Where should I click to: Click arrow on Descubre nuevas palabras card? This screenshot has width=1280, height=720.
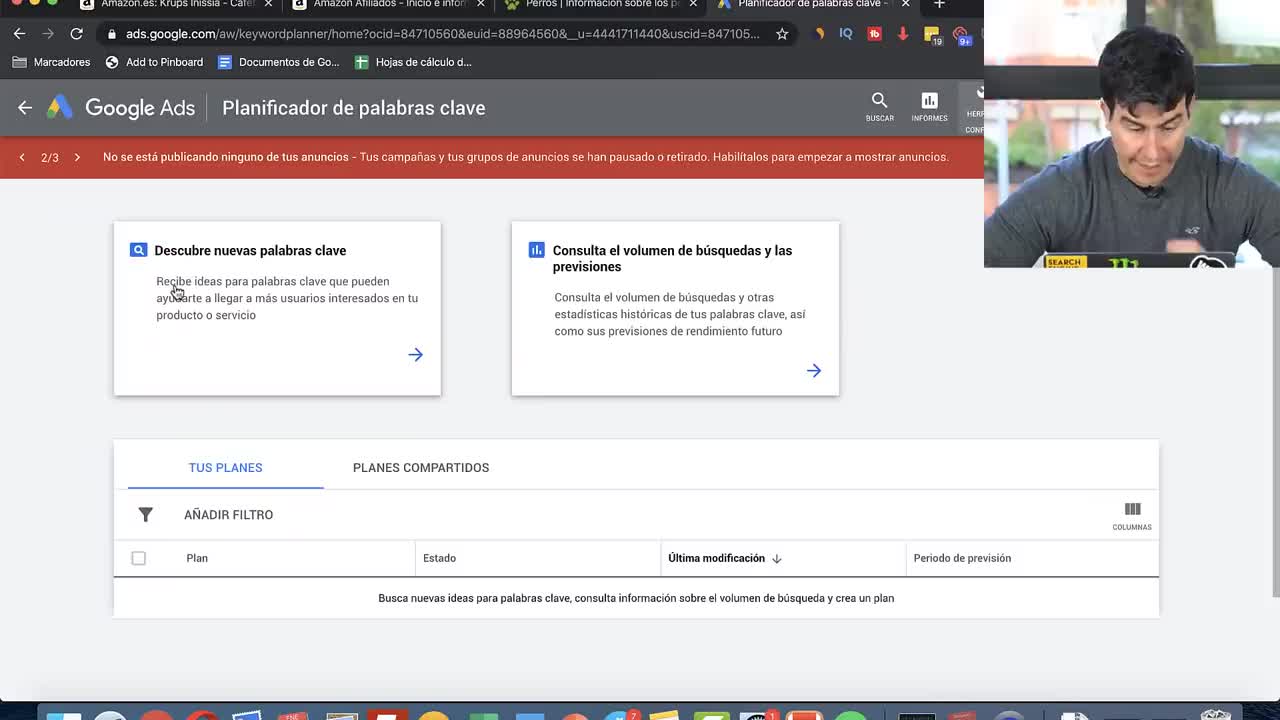(x=415, y=354)
